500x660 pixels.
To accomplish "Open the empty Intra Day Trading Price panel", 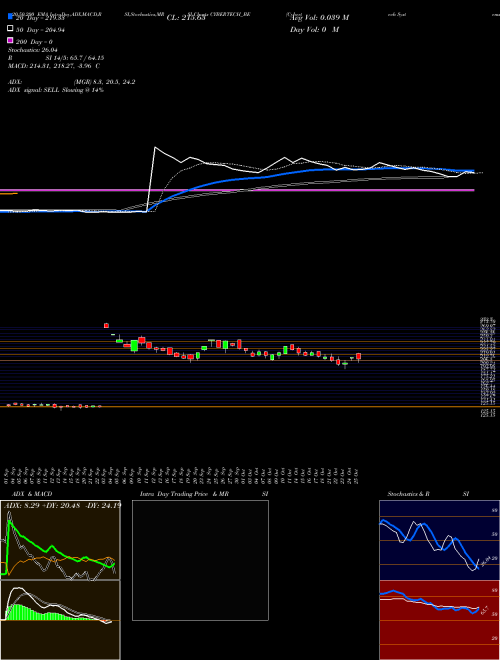I will coord(200,560).
